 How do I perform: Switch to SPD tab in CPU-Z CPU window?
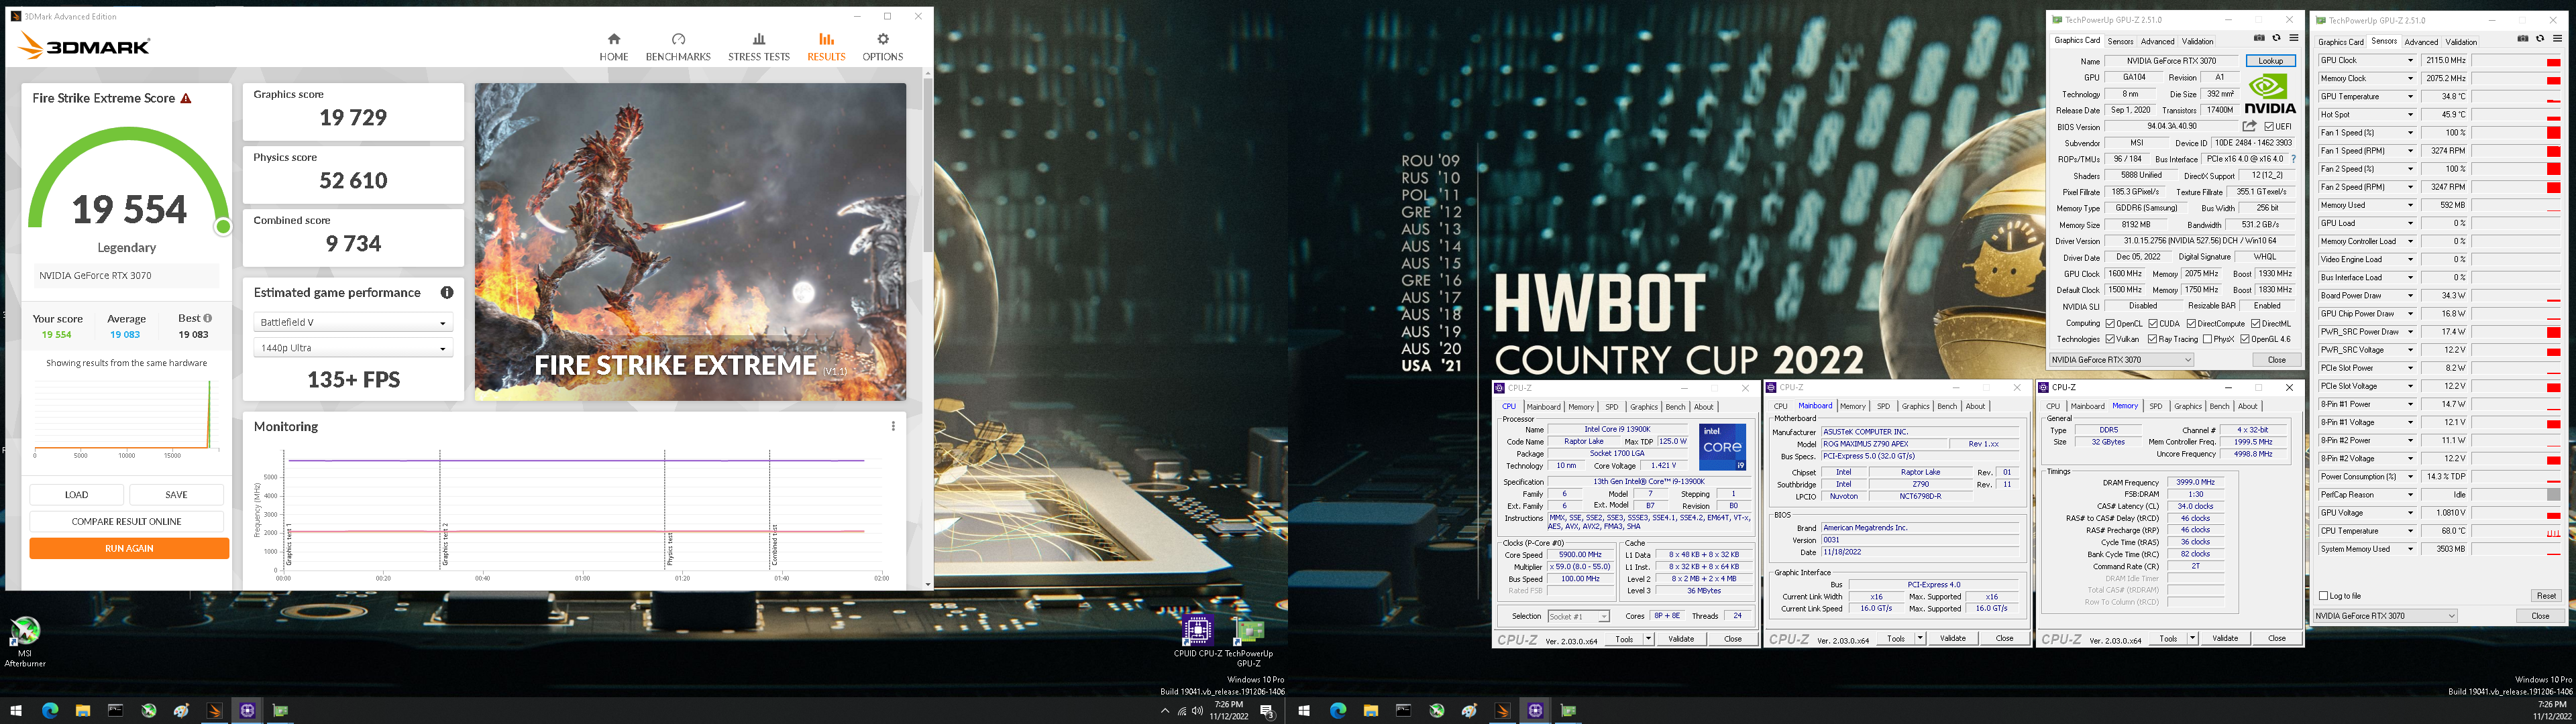1611,407
